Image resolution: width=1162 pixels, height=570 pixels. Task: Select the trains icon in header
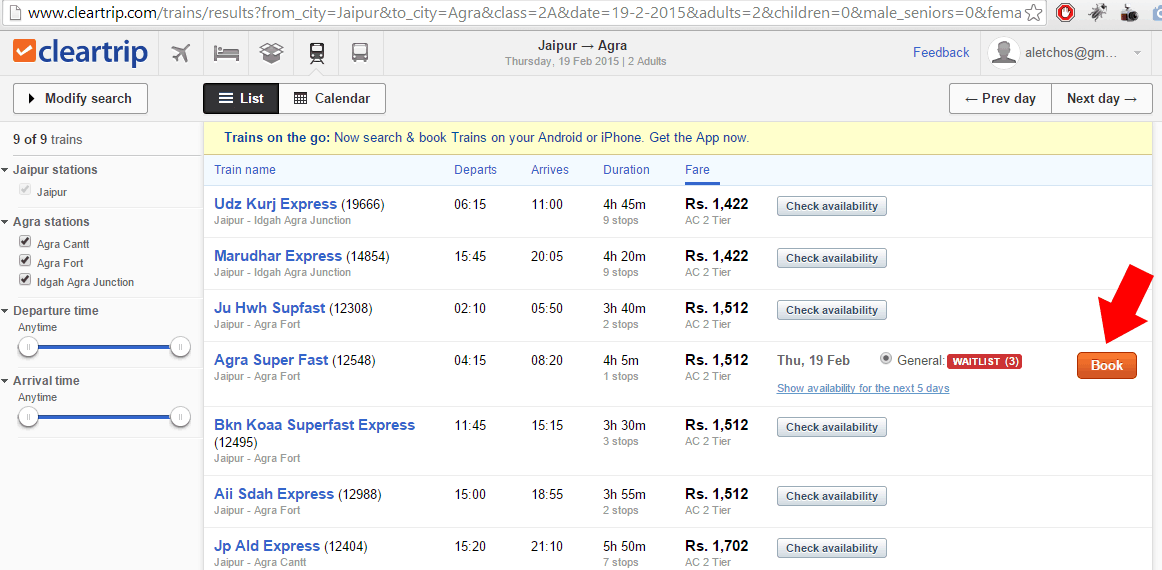pyautogui.click(x=316, y=53)
